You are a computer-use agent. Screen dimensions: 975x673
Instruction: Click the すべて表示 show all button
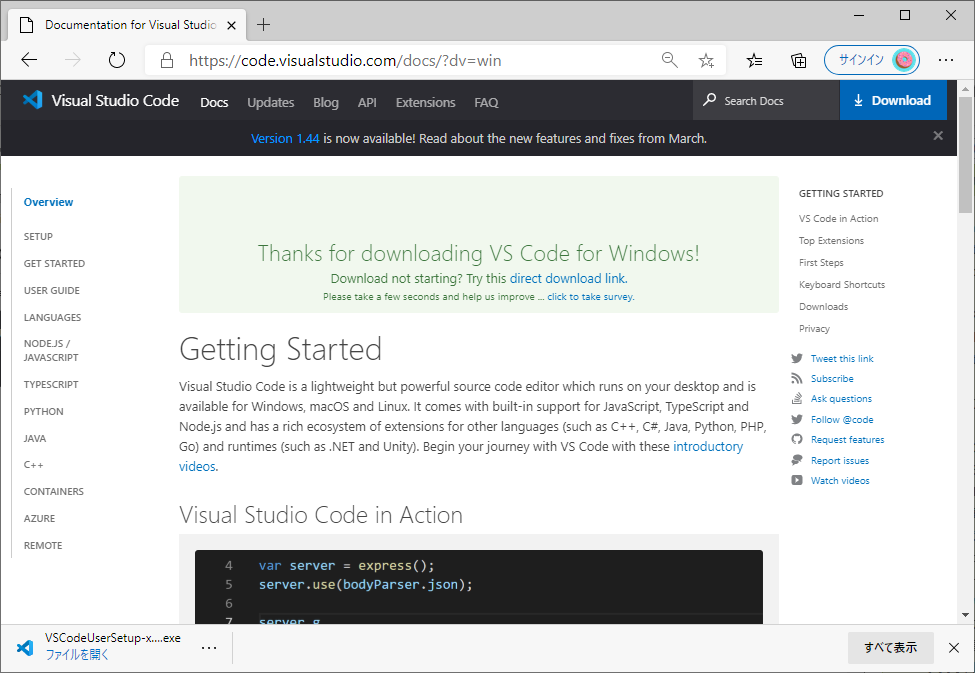click(890, 648)
